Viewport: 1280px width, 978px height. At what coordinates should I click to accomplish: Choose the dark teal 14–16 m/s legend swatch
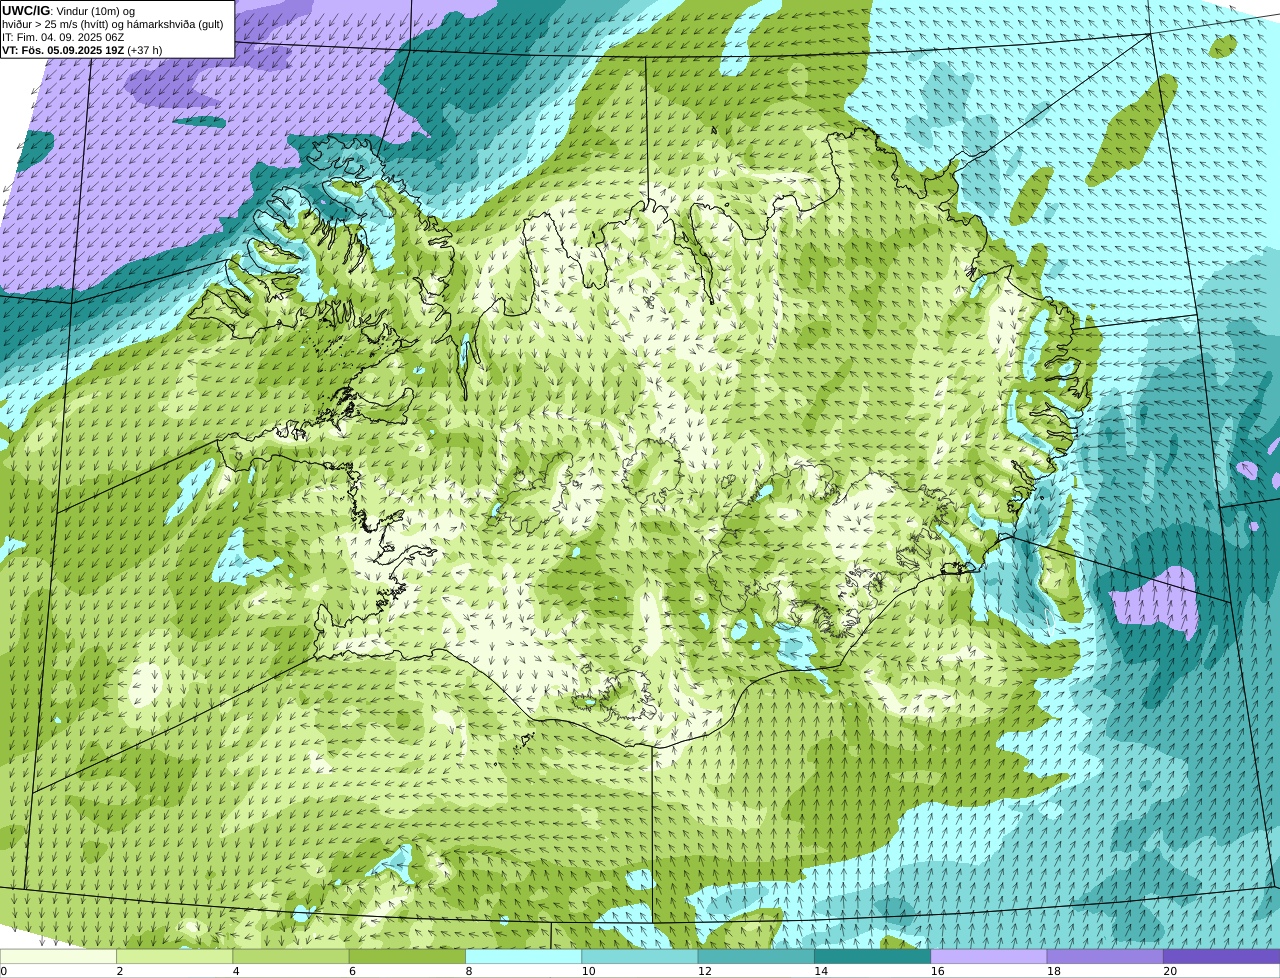pyautogui.click(x=873, y=956)
